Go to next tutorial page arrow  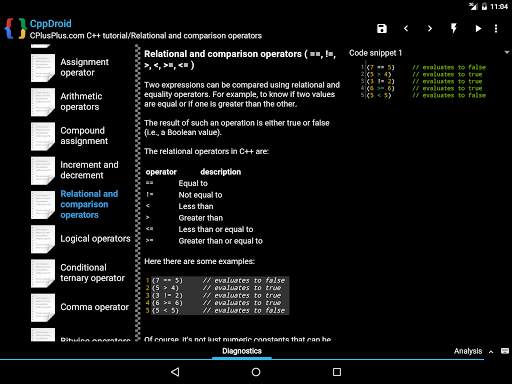coord(430,29)
